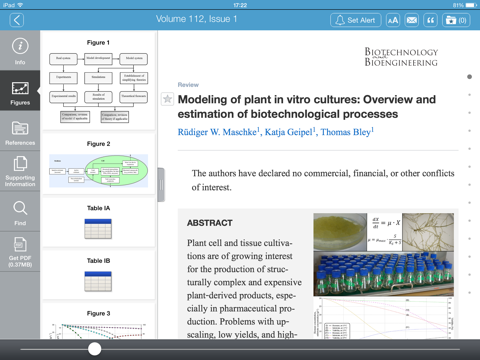Open text size AA settings
Screen dimensions: 480x360
click(x=393, y=20)
